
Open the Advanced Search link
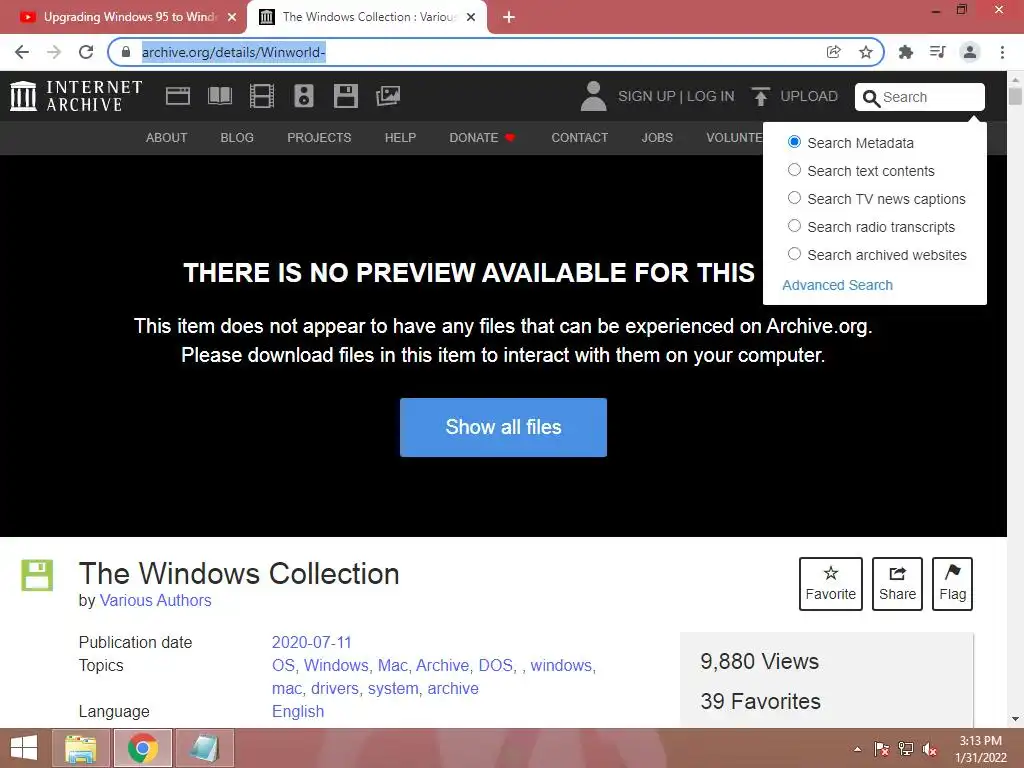click(x=837, y=285)
